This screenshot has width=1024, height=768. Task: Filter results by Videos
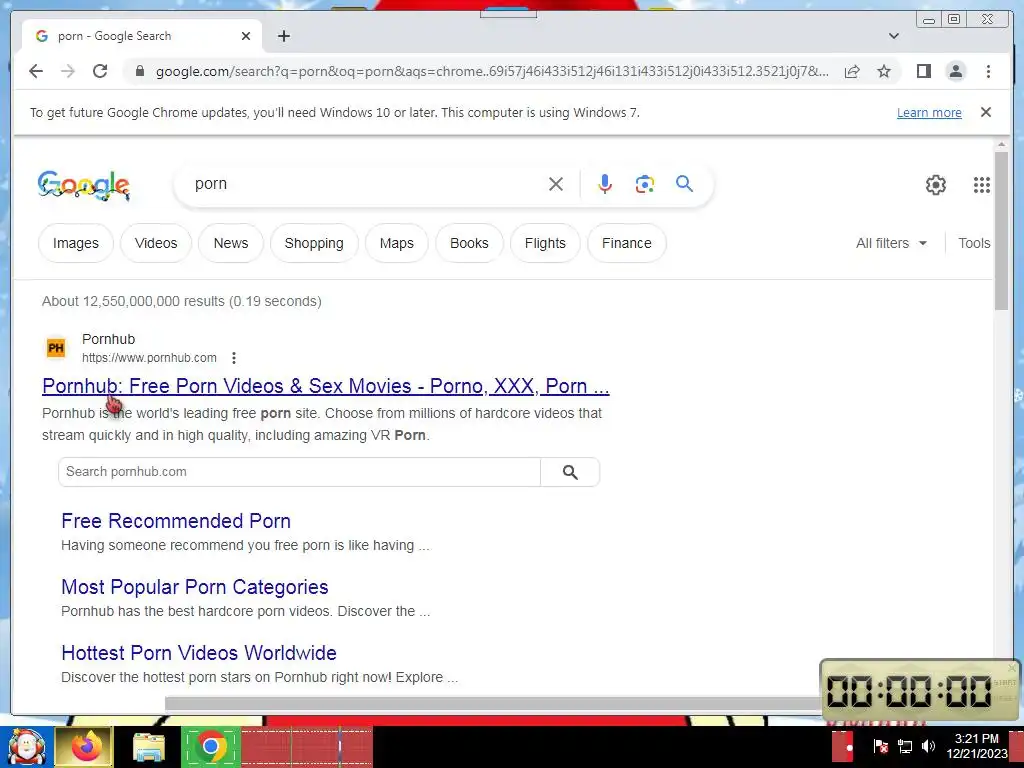tap(156, 243)
